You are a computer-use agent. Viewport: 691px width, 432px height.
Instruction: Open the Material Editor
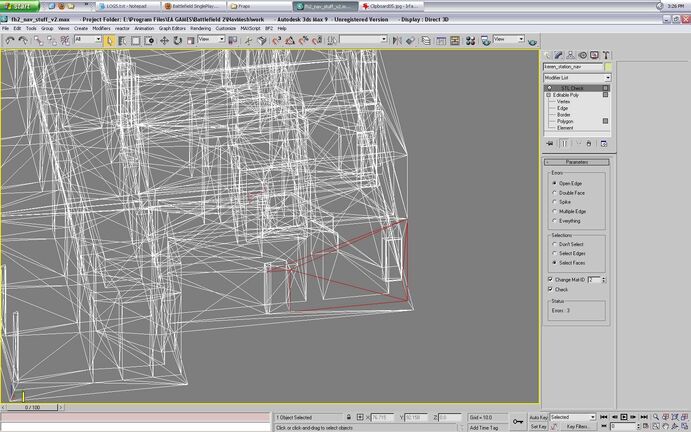(x=470, y=41)
